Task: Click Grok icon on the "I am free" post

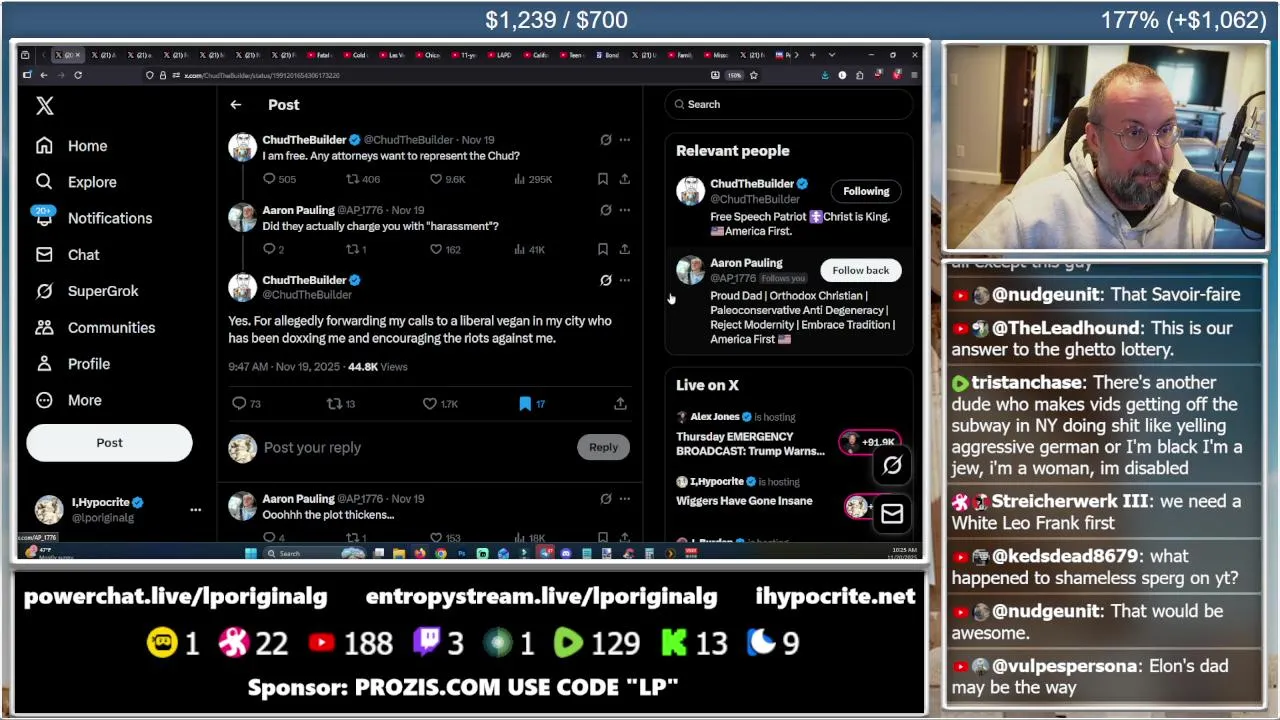Action: point(606,140)
